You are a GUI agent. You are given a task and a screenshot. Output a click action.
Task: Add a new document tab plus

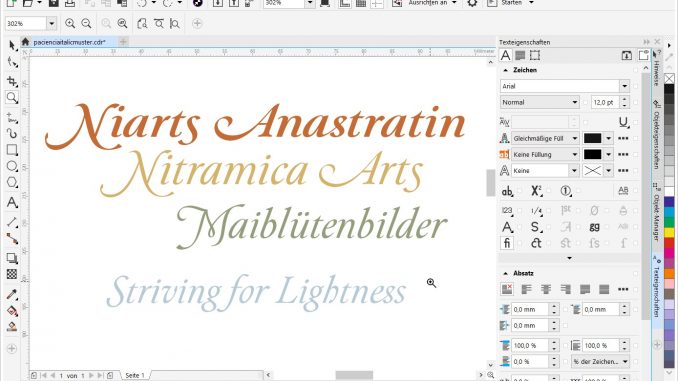click(123, 42)
